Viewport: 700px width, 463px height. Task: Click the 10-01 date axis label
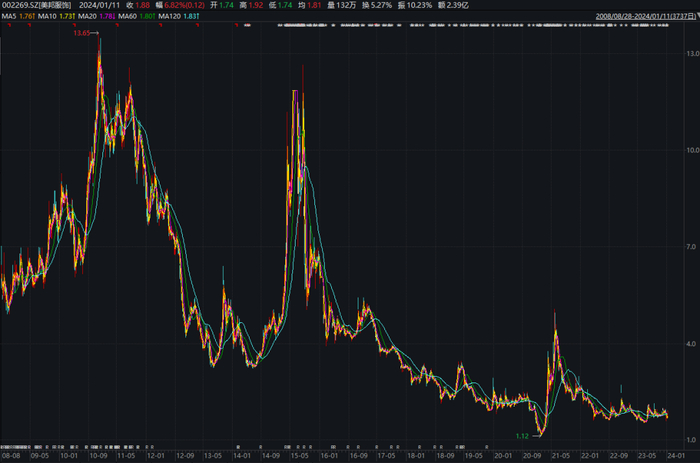pyautogui.click(x=69, y=456)
